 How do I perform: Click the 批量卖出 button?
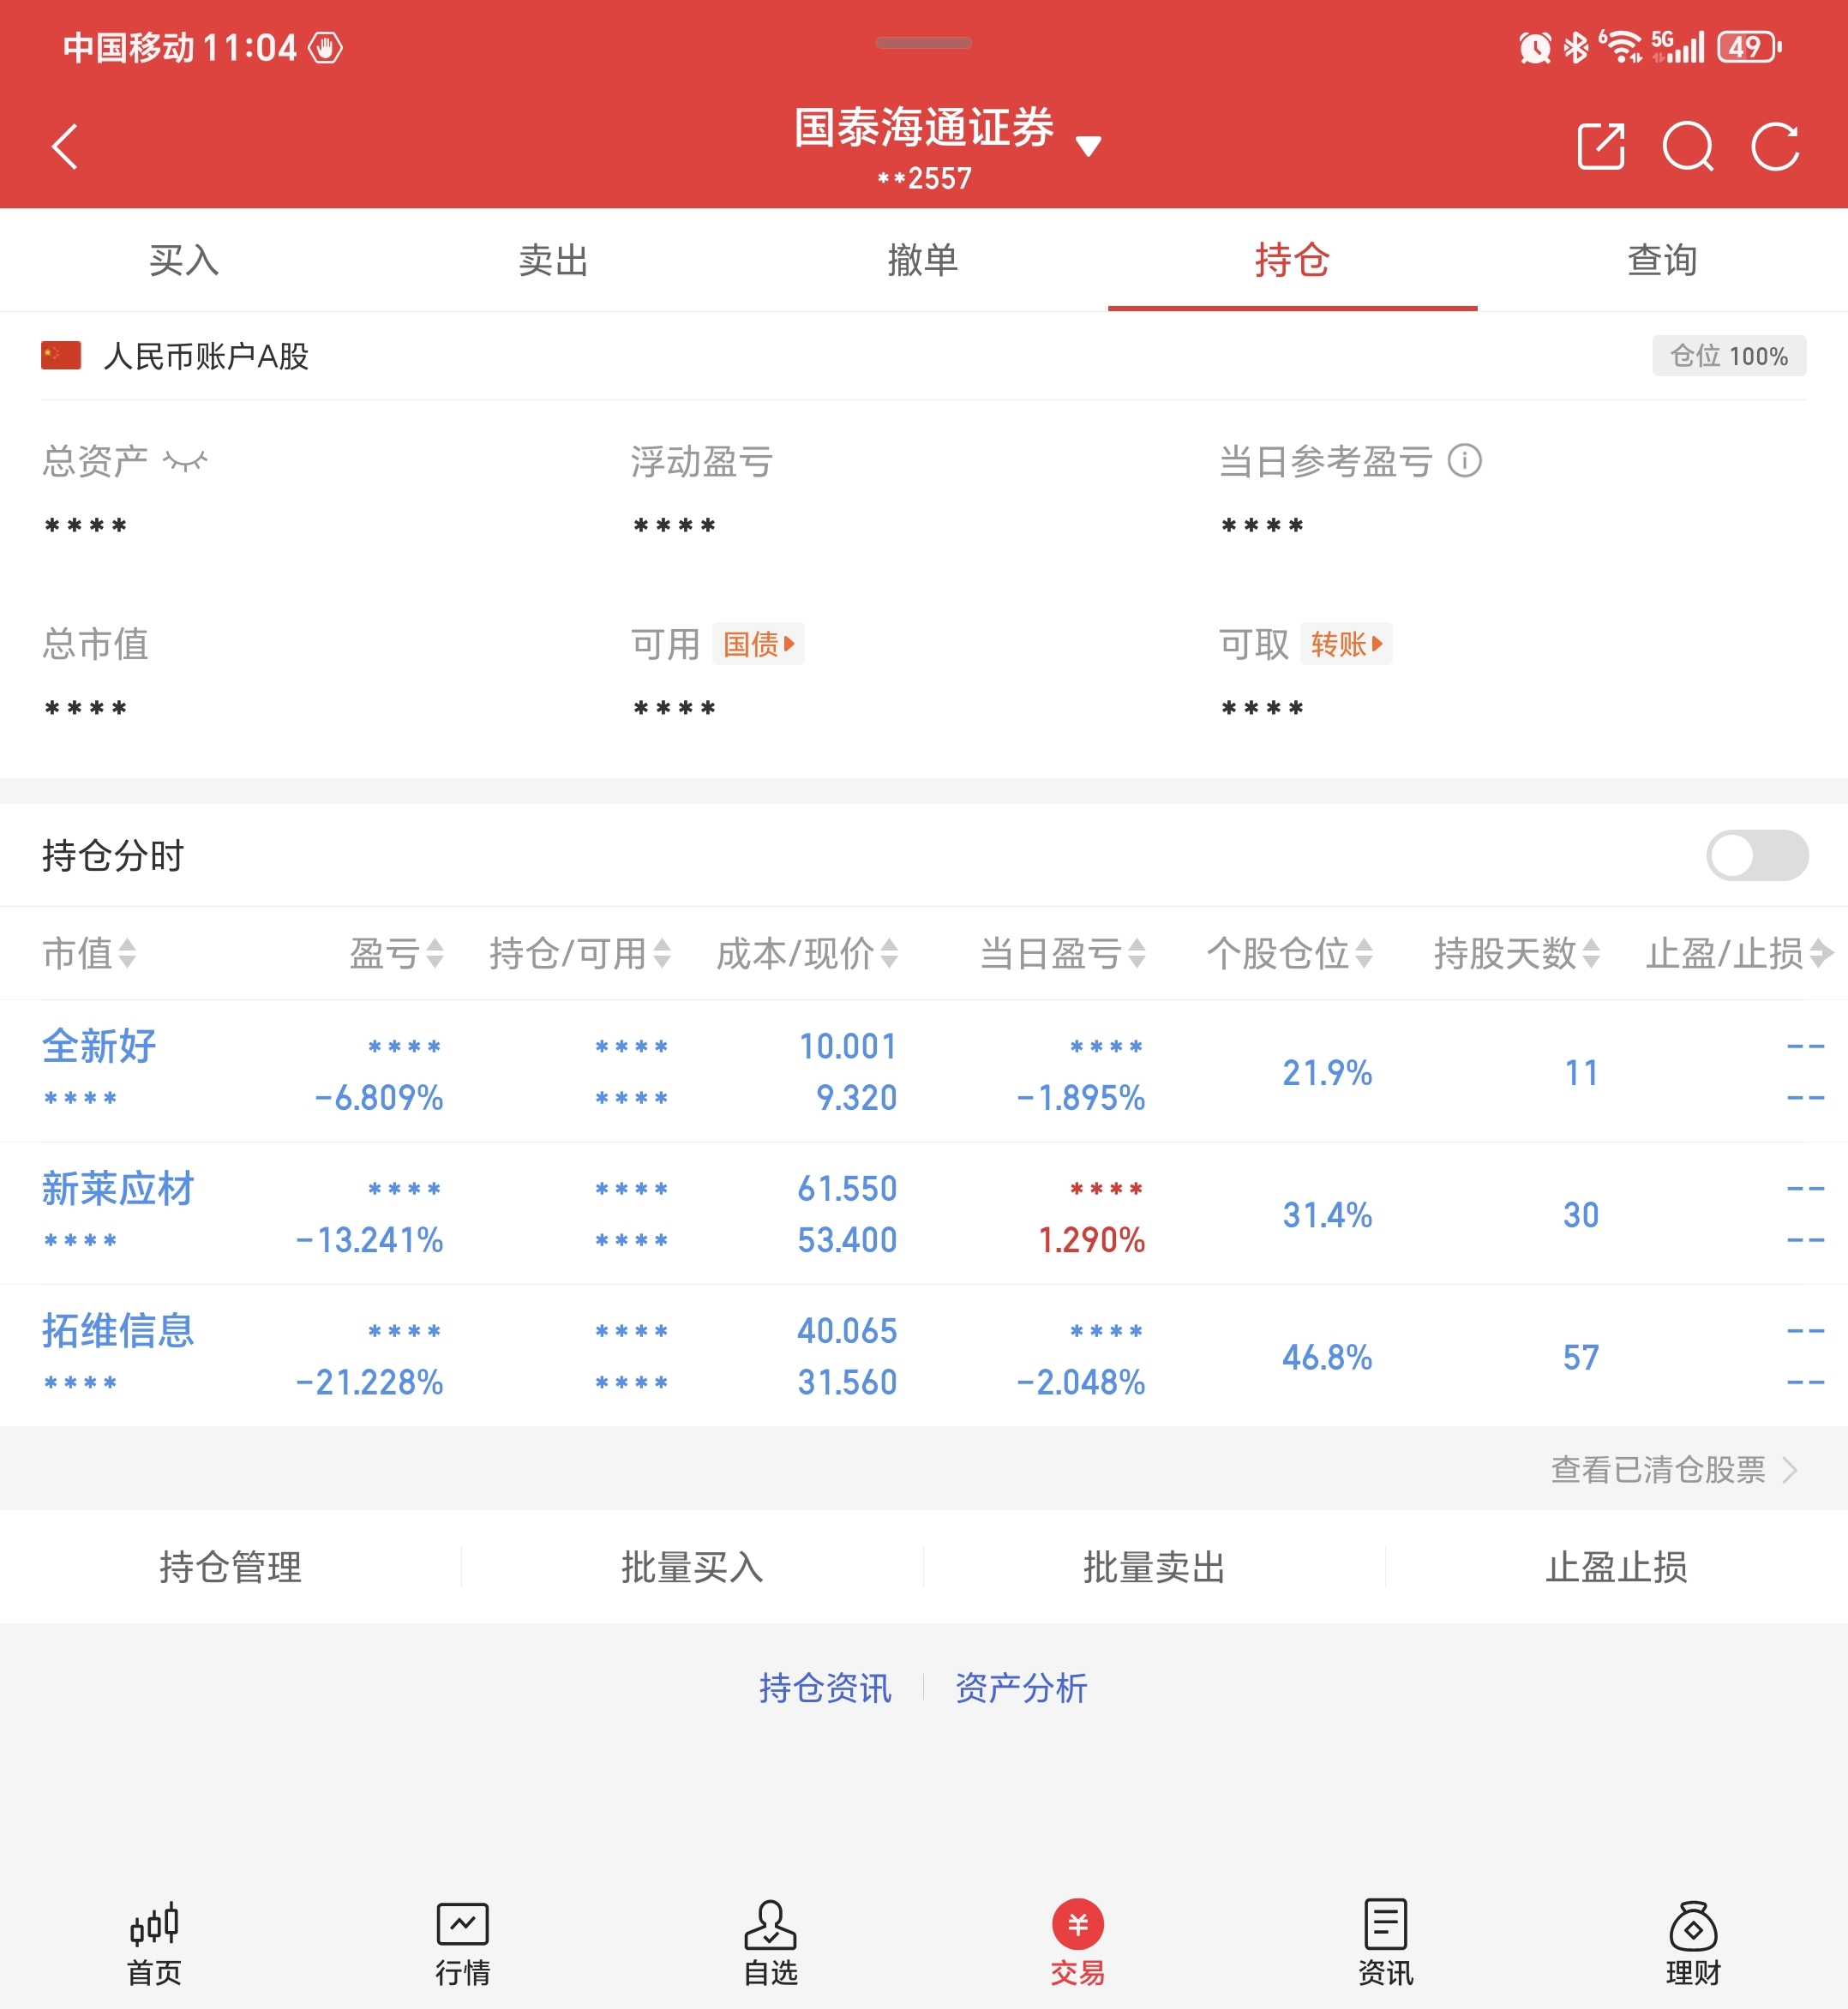(1154, 1566)
